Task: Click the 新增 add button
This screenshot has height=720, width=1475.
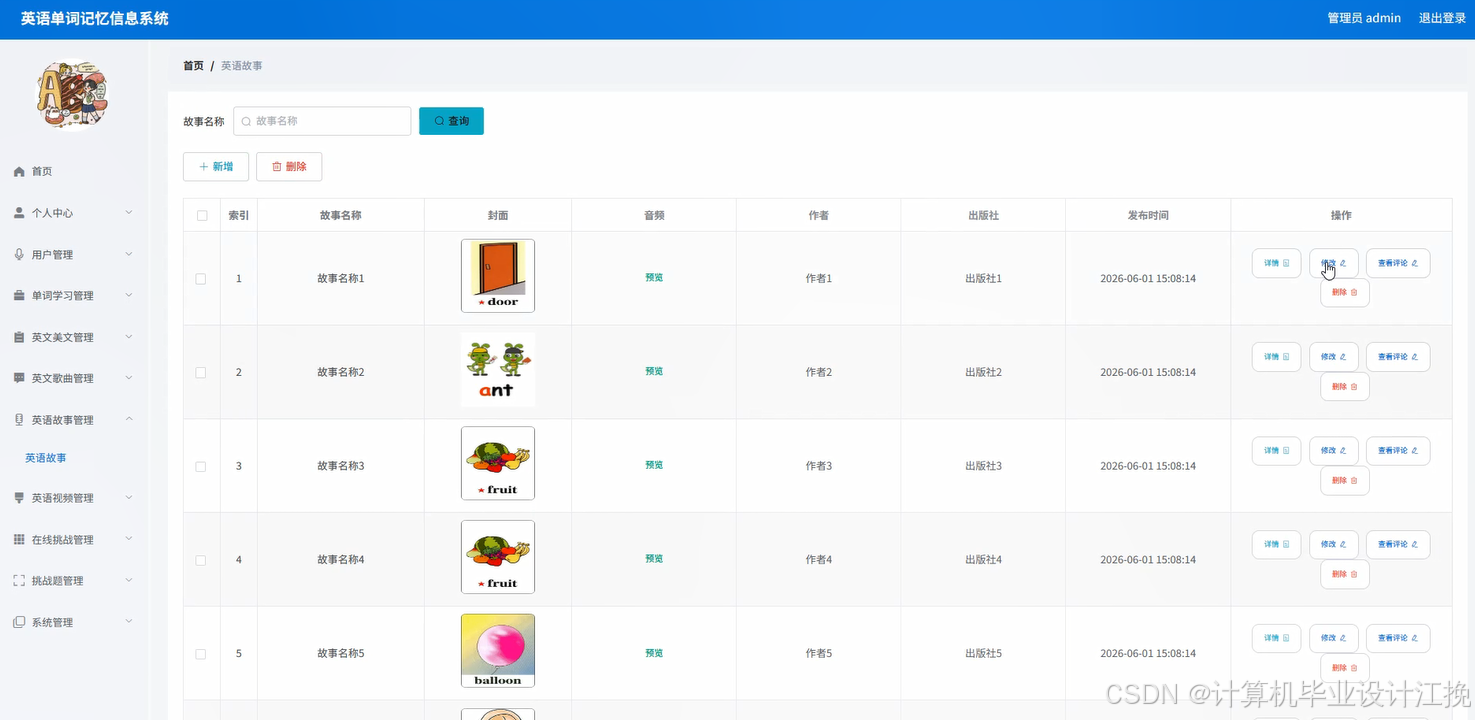Action: [216, 167]
